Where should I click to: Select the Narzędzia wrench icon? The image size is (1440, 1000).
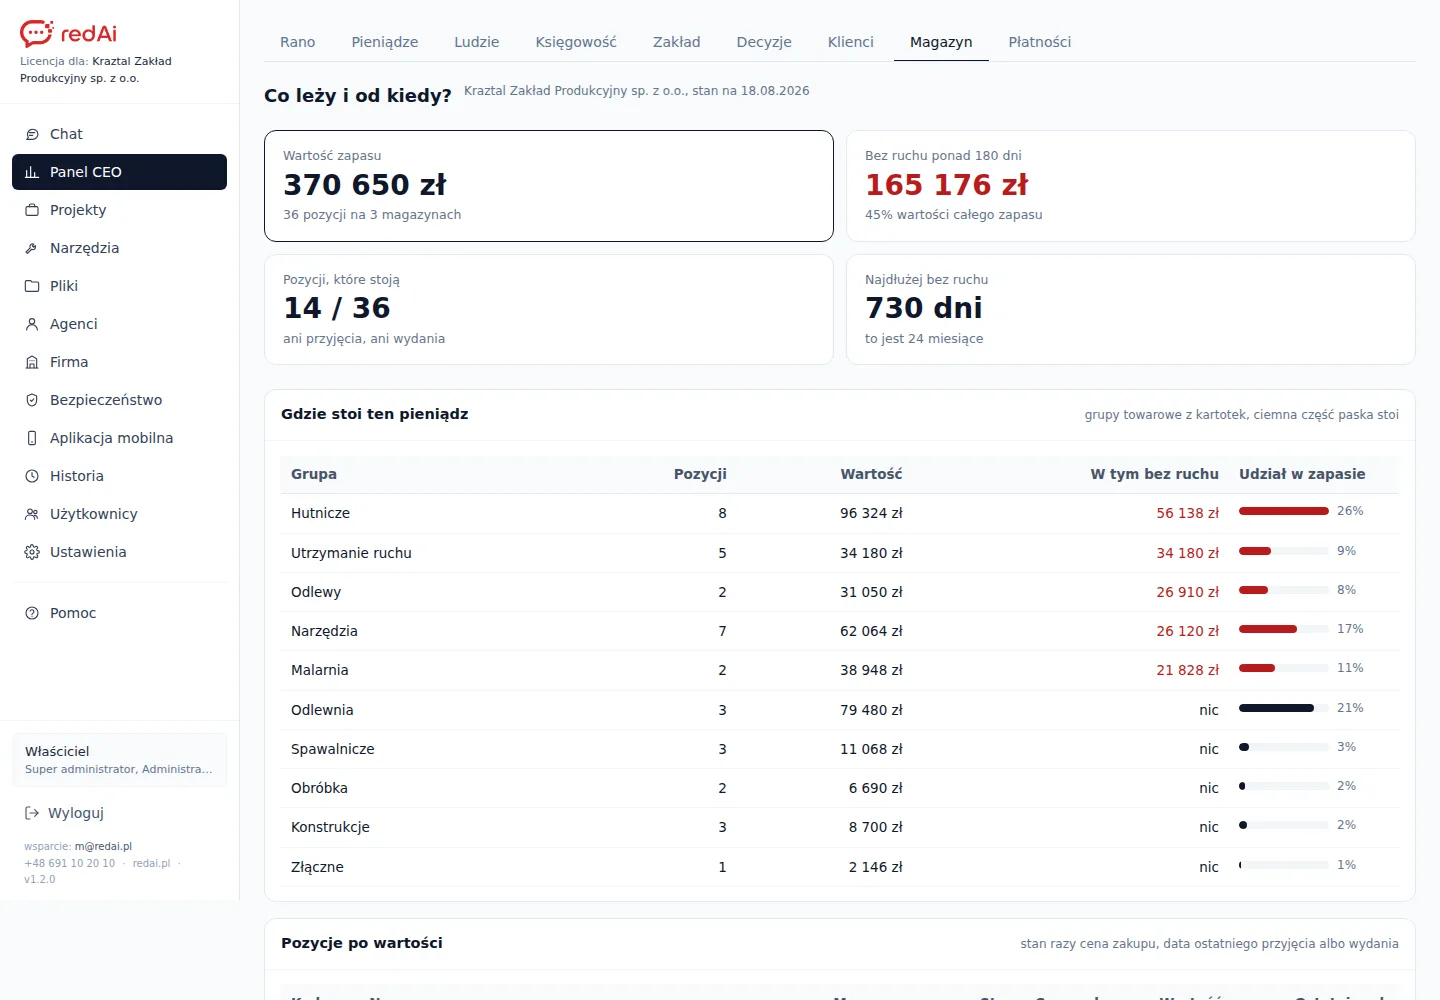tap(32, 248)
